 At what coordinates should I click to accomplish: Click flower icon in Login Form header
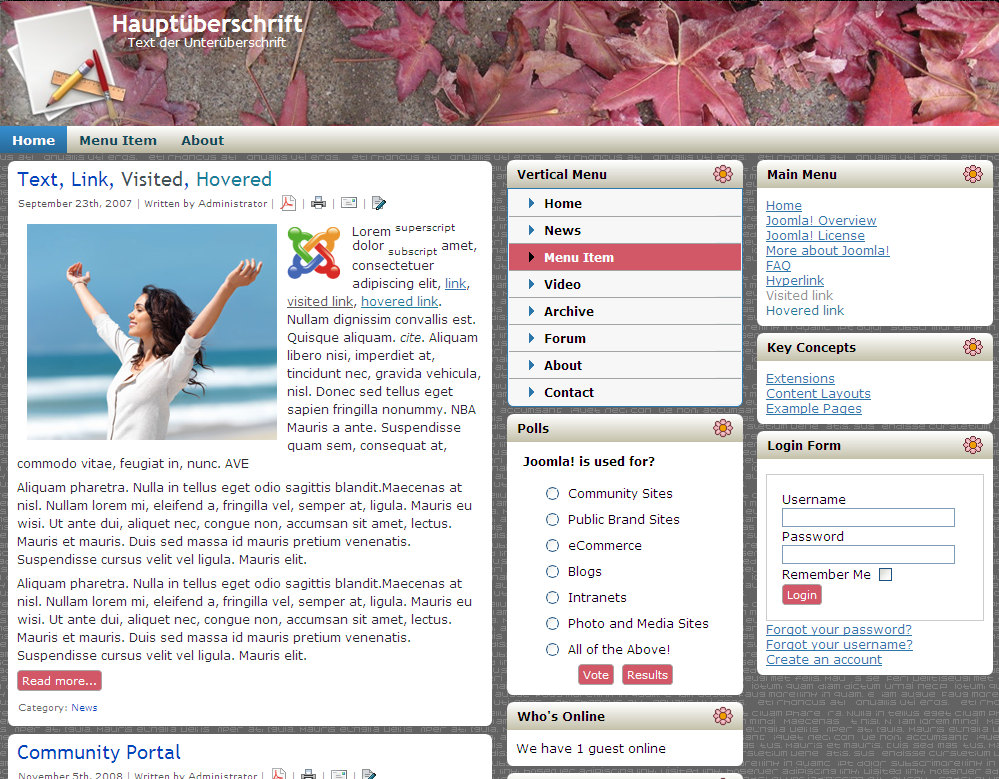[x=972, y=445]
